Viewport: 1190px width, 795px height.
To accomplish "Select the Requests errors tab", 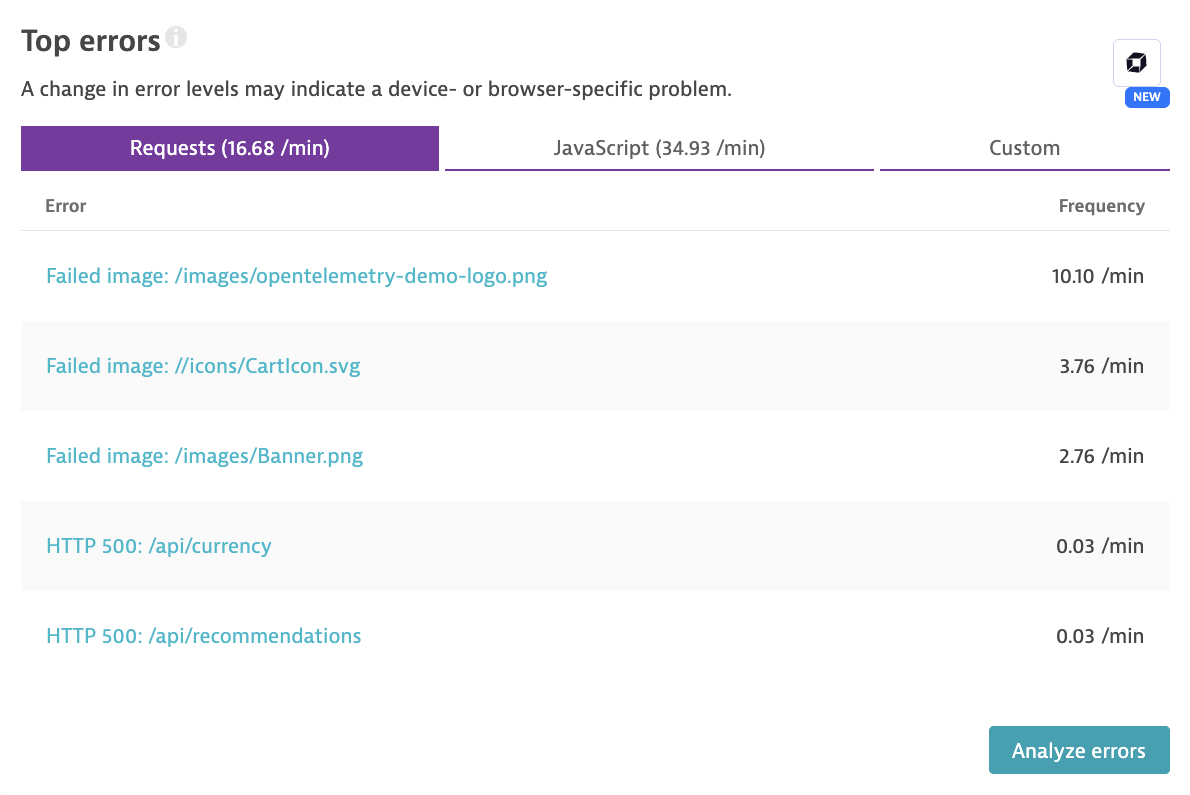I will 229,148.
